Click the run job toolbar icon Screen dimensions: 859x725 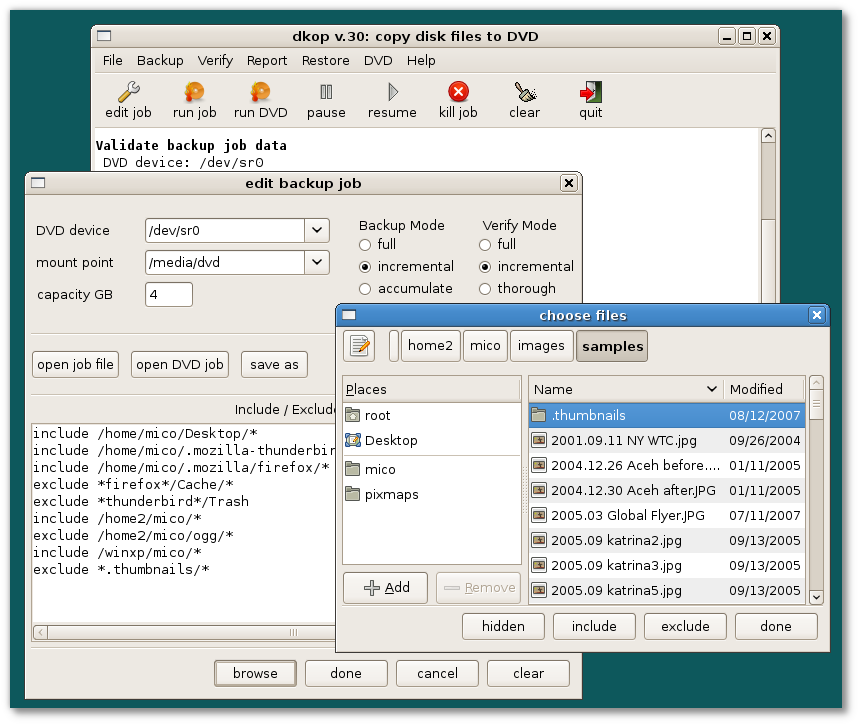point(194,92)
